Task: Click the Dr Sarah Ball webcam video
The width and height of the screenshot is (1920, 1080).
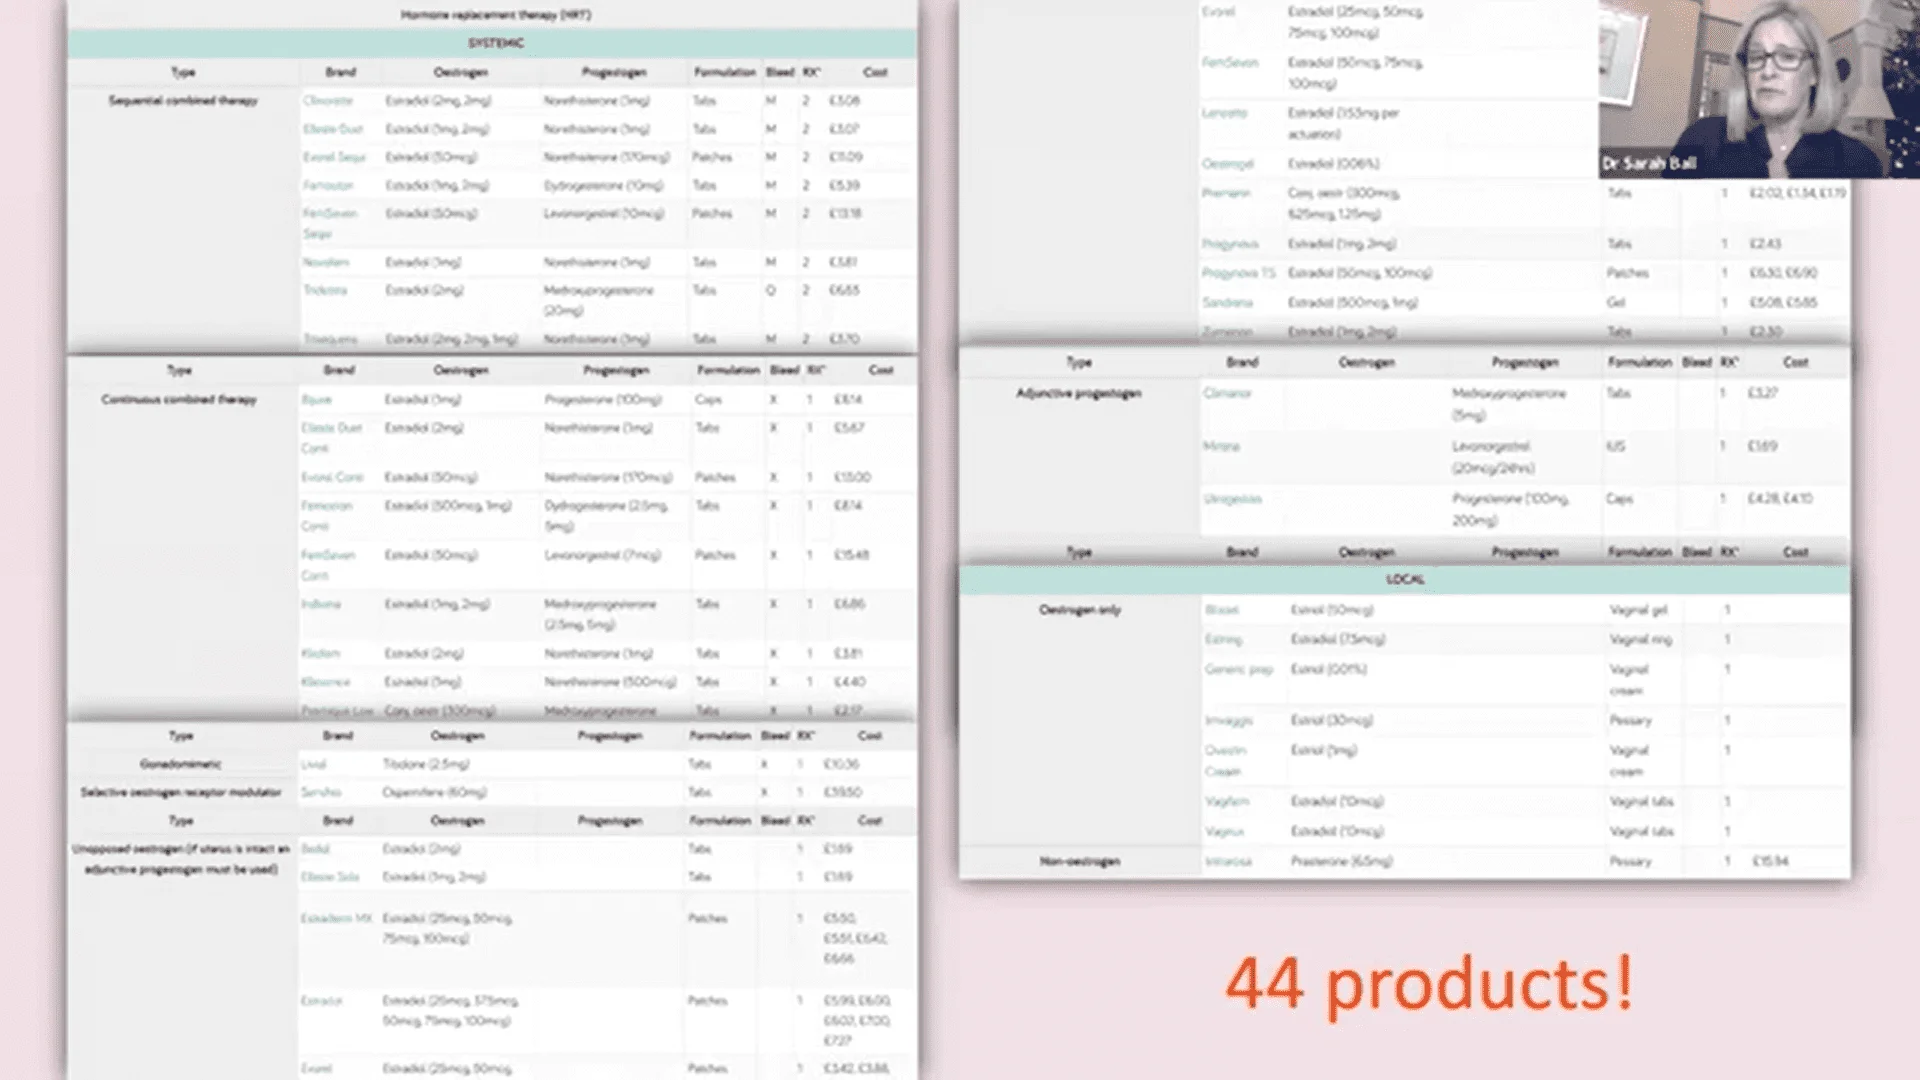Action: pyautogui.click(x=1759, y=89)
